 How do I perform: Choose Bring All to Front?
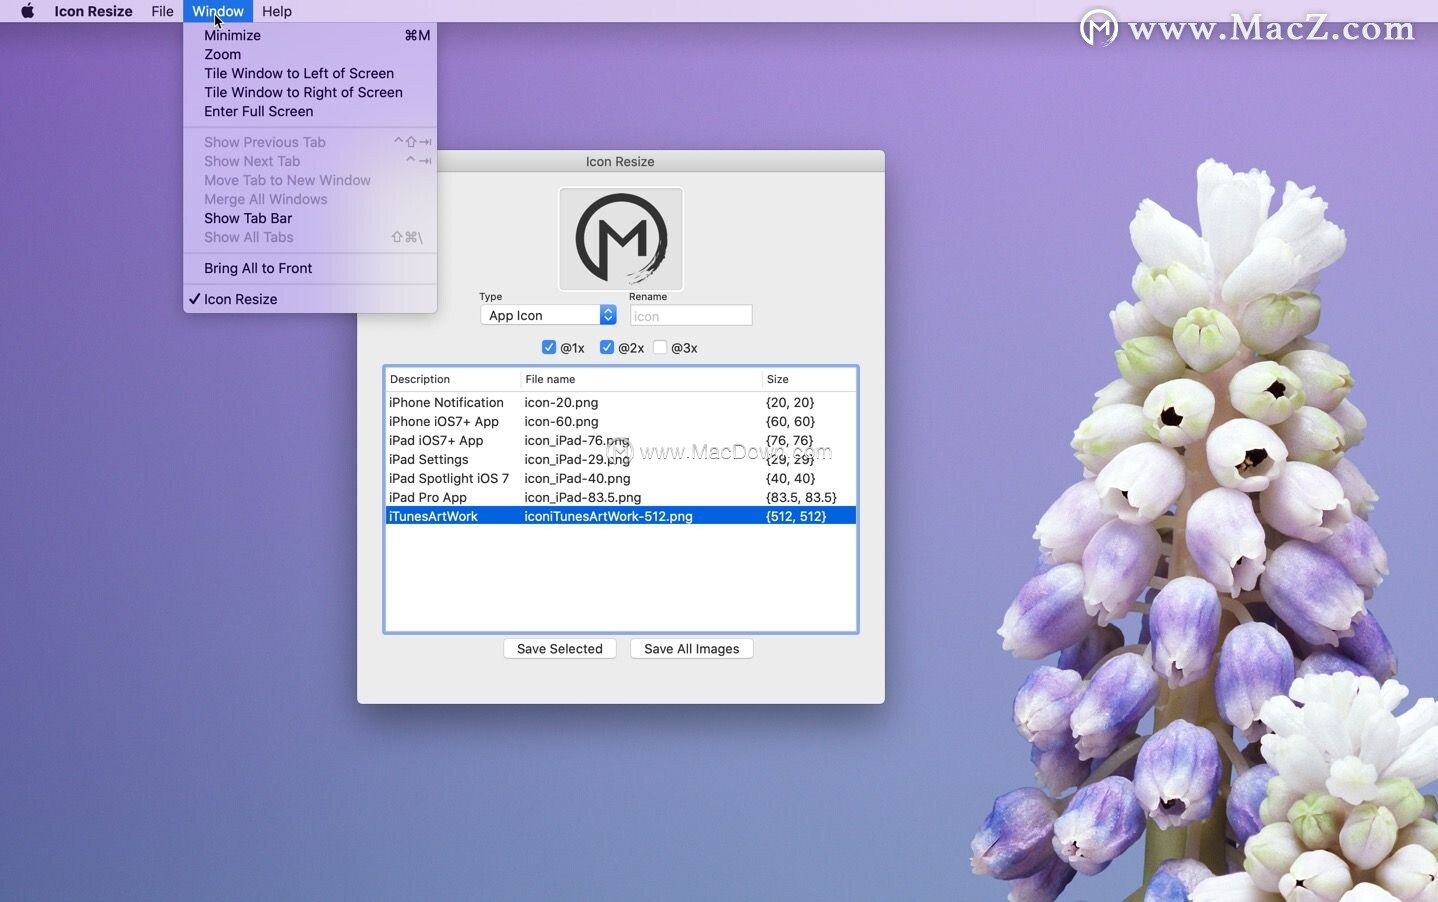[310, 268]
